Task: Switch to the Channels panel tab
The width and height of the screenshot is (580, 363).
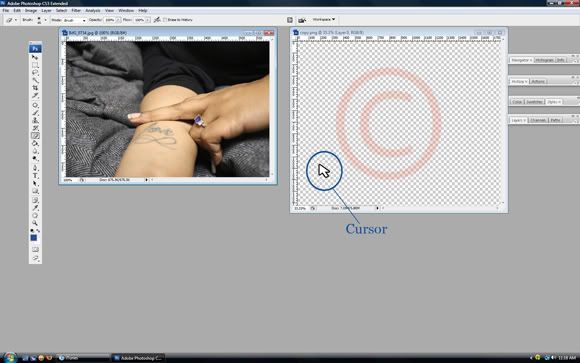Action: tap(538, 120)
